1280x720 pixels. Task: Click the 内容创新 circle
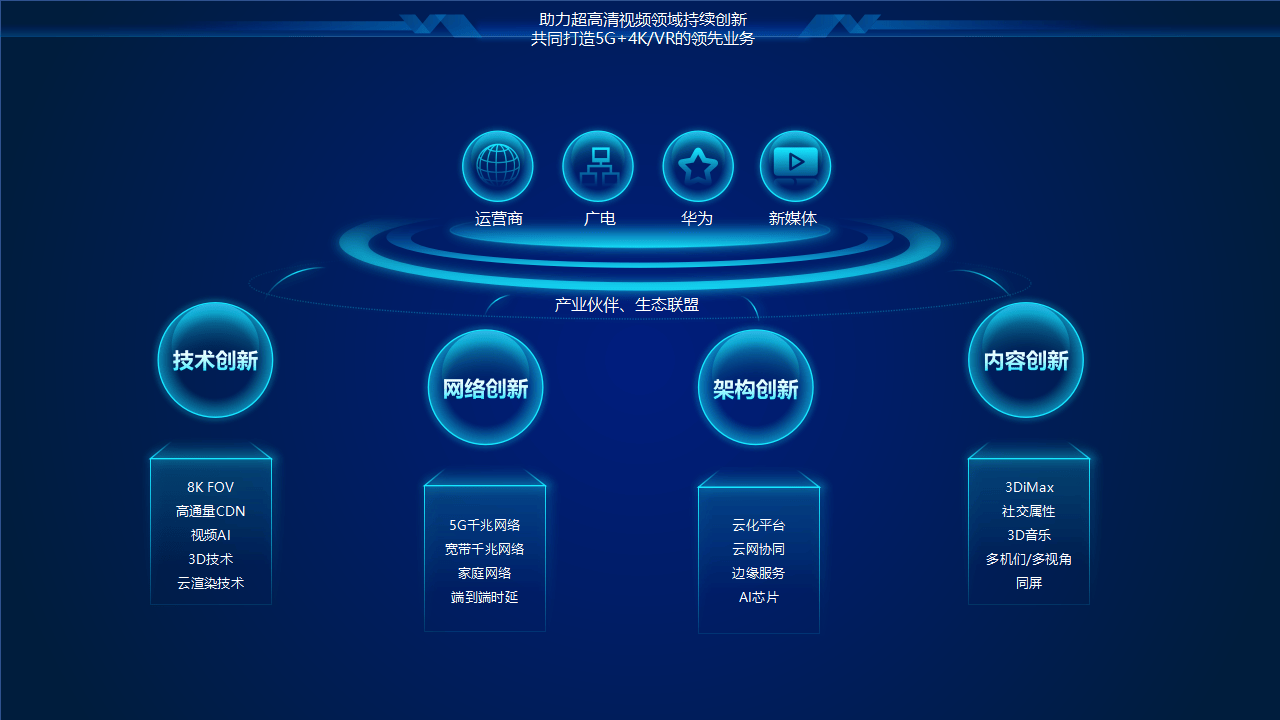pyautogui.click(x=1026, y=360)
